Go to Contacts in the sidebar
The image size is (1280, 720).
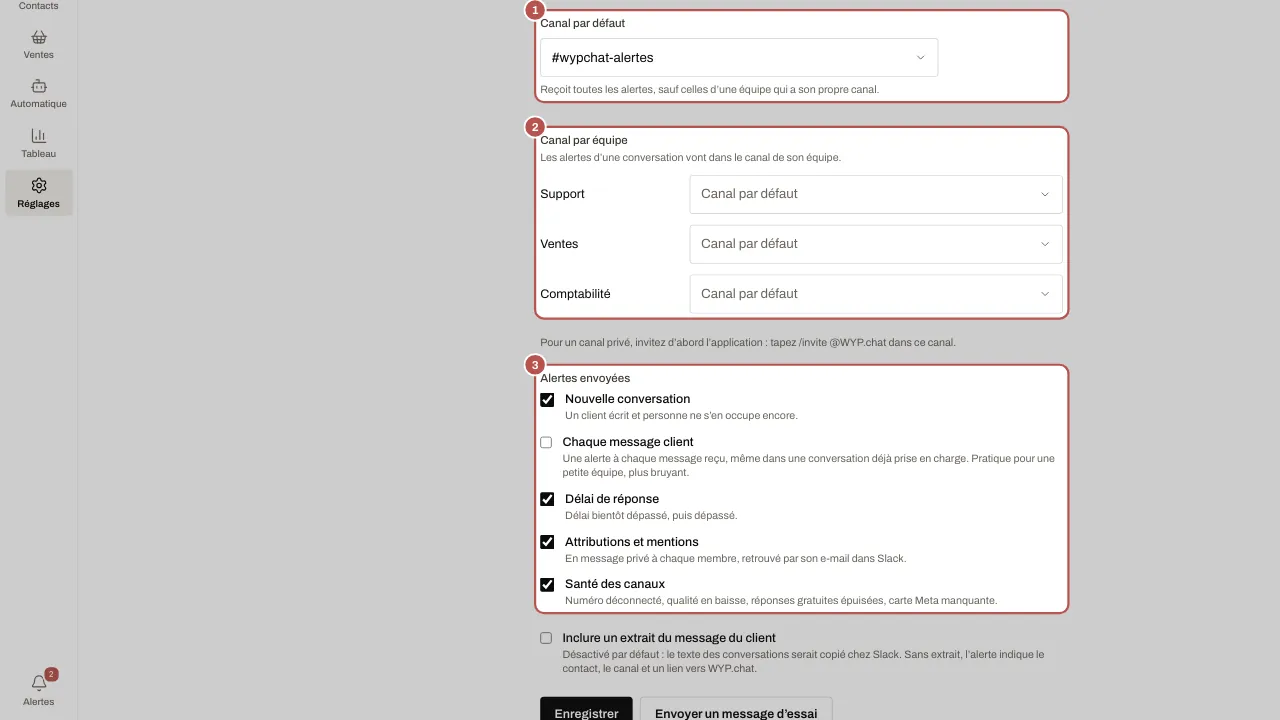pos(39,6)
